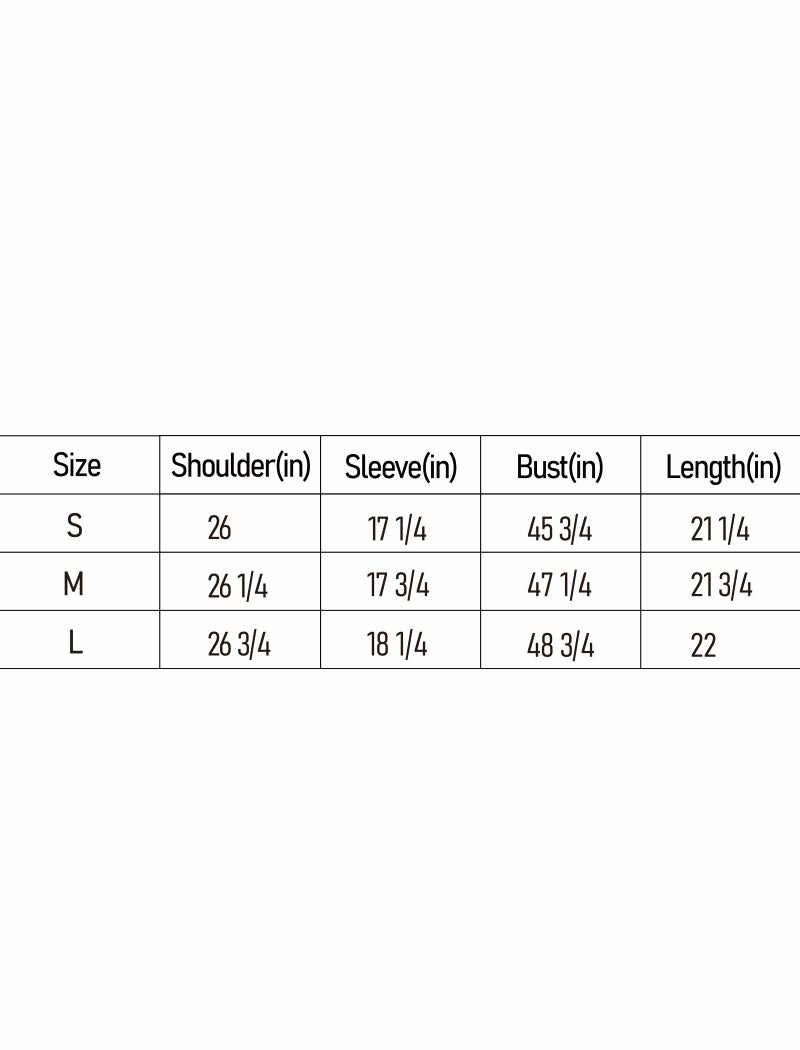Select the S size row label
Screen dimensions: 800x1050
pyautogui.click(x=75, y=526)
